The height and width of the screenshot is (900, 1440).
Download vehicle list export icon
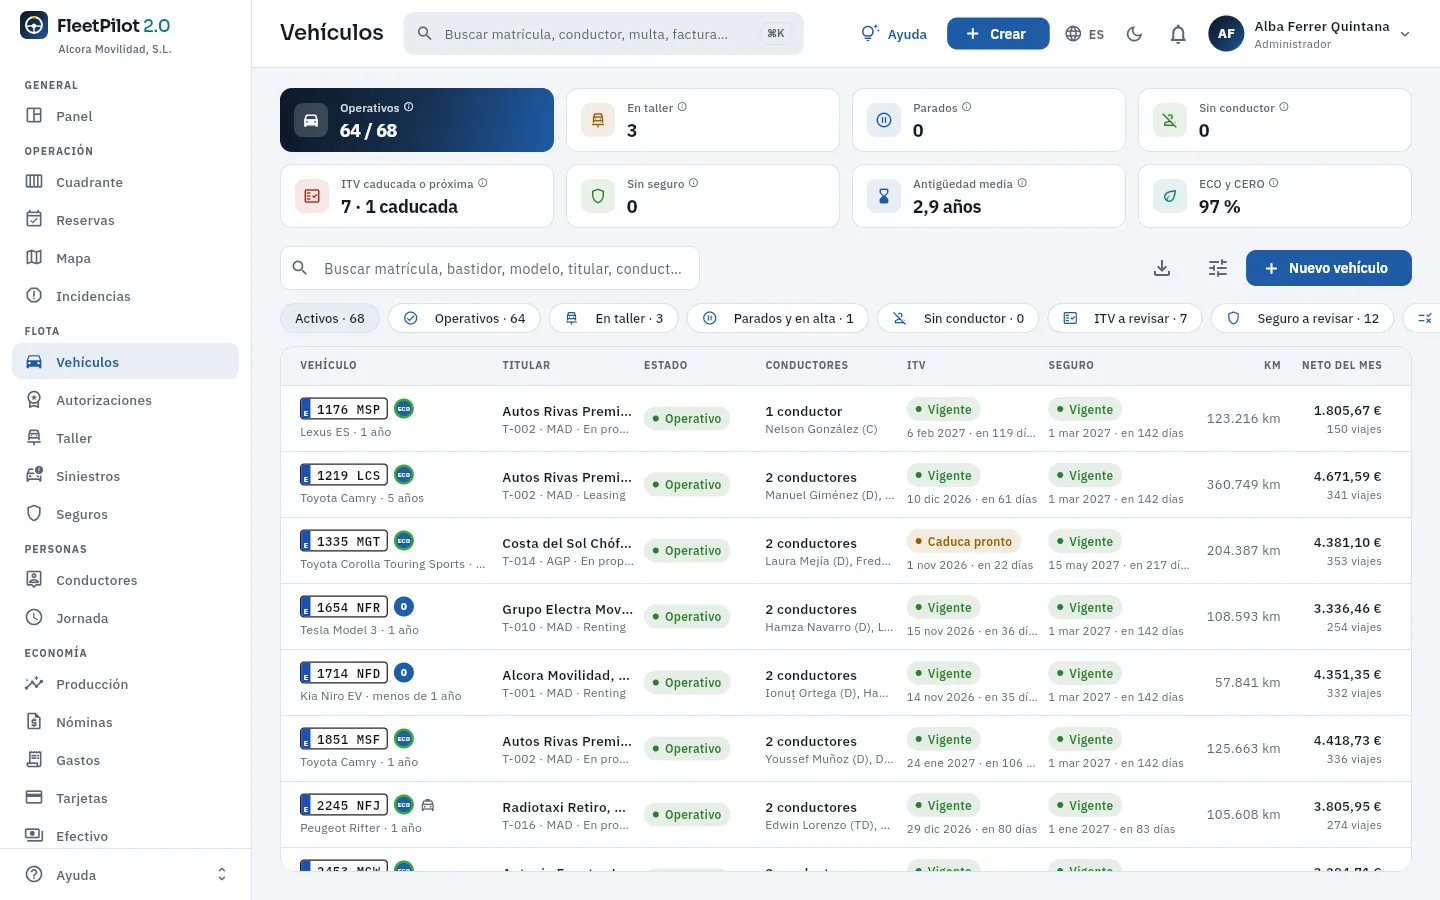(x=1162, y=268)
